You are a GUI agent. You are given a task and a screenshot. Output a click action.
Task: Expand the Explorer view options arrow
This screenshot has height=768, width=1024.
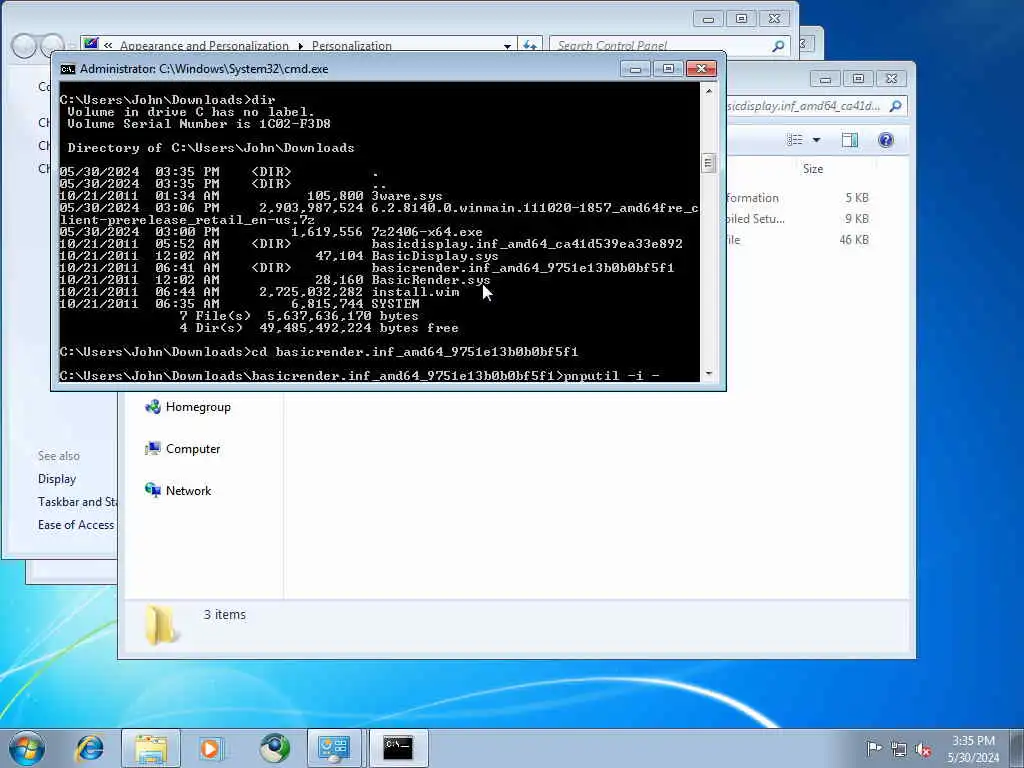point(816,140)
